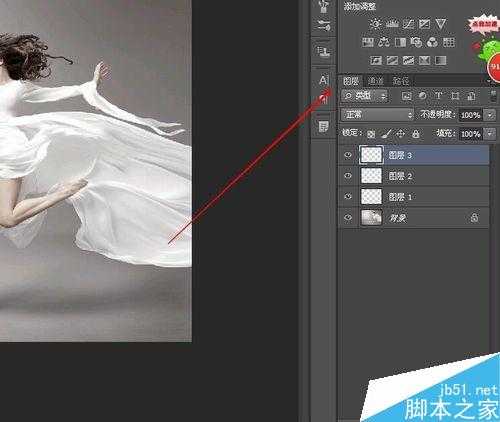Add a Color Balance adjustment (scales icon)

point(384,42)
